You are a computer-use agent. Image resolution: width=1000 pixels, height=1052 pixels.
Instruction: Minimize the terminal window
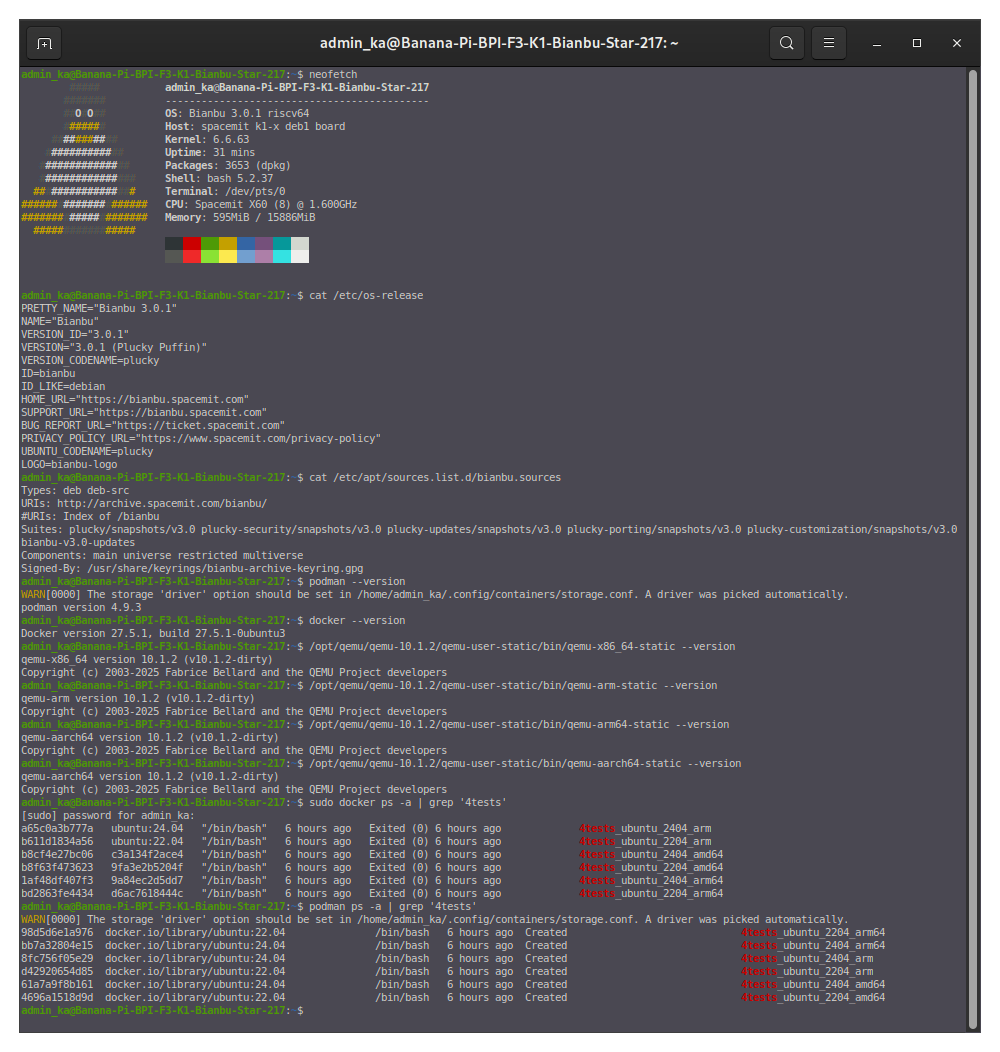(x=877, y=43)
